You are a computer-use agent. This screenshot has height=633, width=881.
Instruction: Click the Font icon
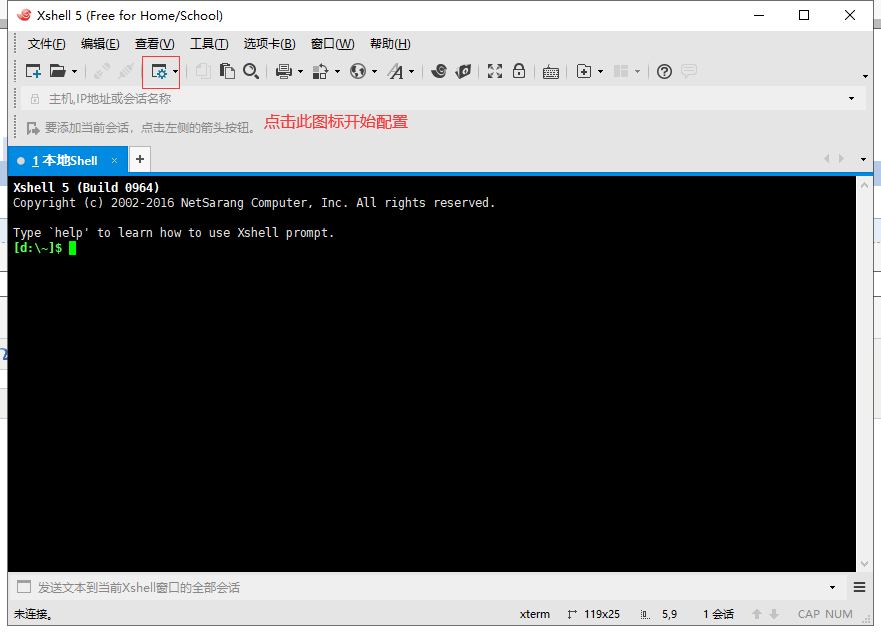pos(396,71)
